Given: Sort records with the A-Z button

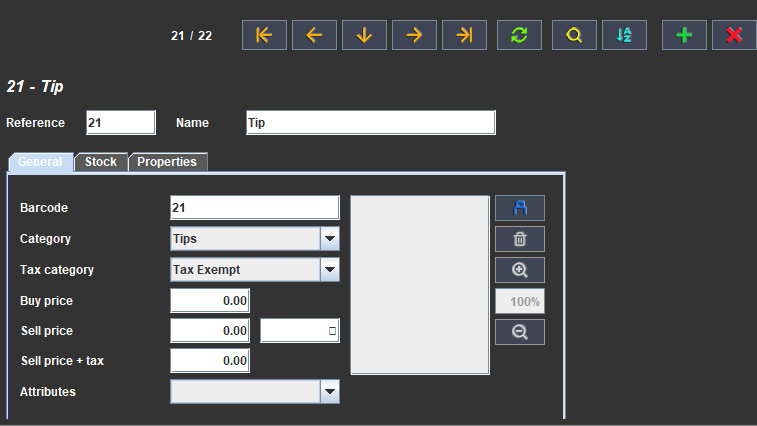Looking at the screenshot, I should pyautogui.click(x=624, y=35).
